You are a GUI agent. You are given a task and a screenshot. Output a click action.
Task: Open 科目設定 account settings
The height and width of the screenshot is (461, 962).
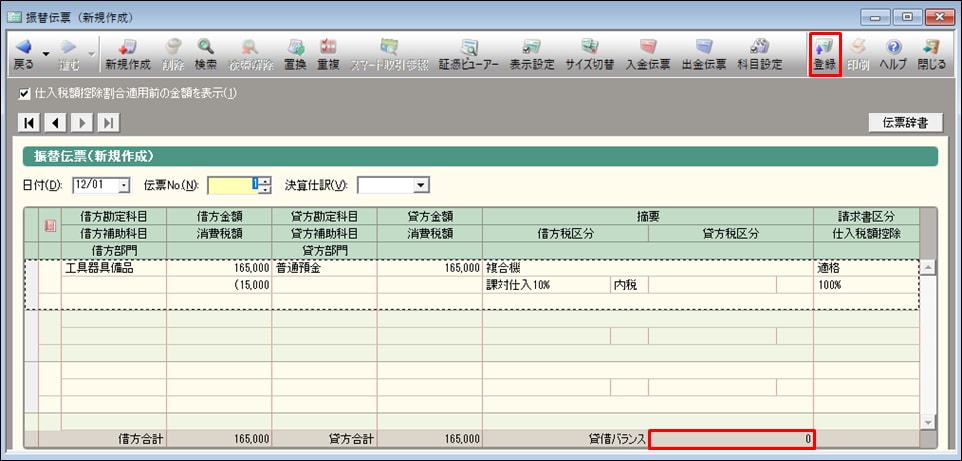[760, 54]
